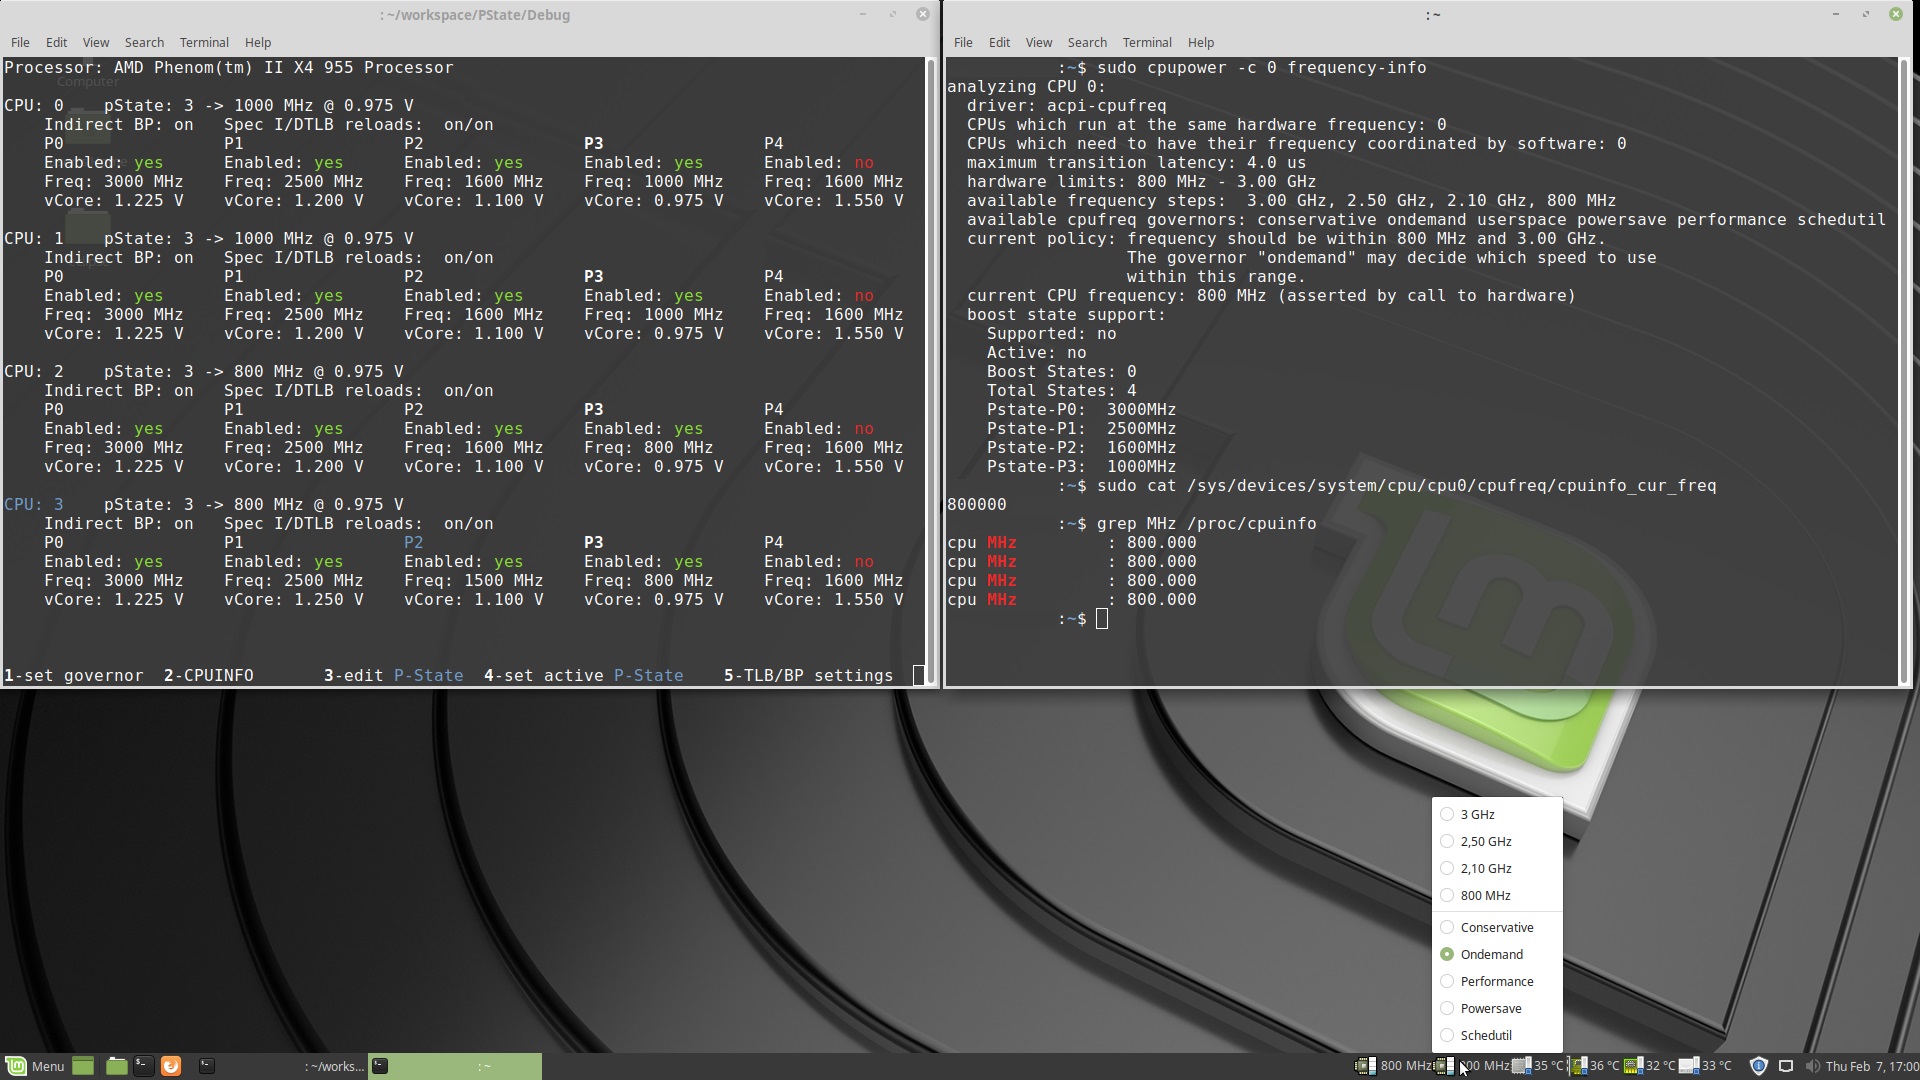The image size is (1920, 1080).
Task: Open Terminal menu in left terminal window
Action: pos(204,43)
